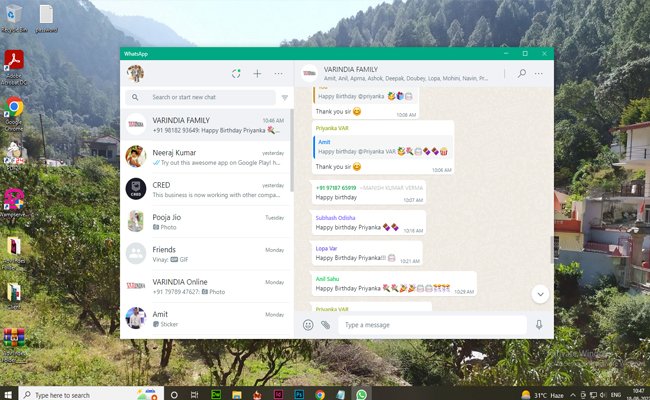
Task: Click the +91 97187 65919 sender name
Action: (336, 187)
